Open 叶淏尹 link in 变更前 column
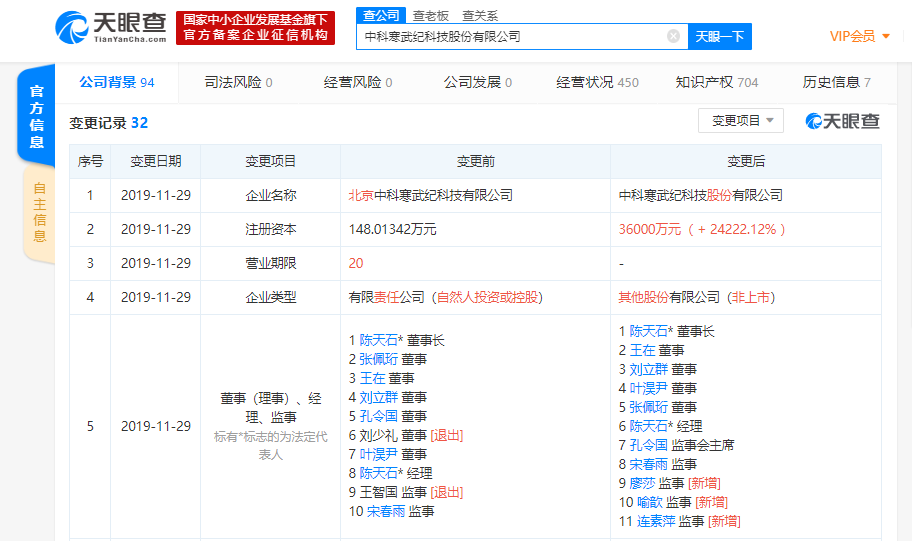912x541 pixels. (379, 454)
